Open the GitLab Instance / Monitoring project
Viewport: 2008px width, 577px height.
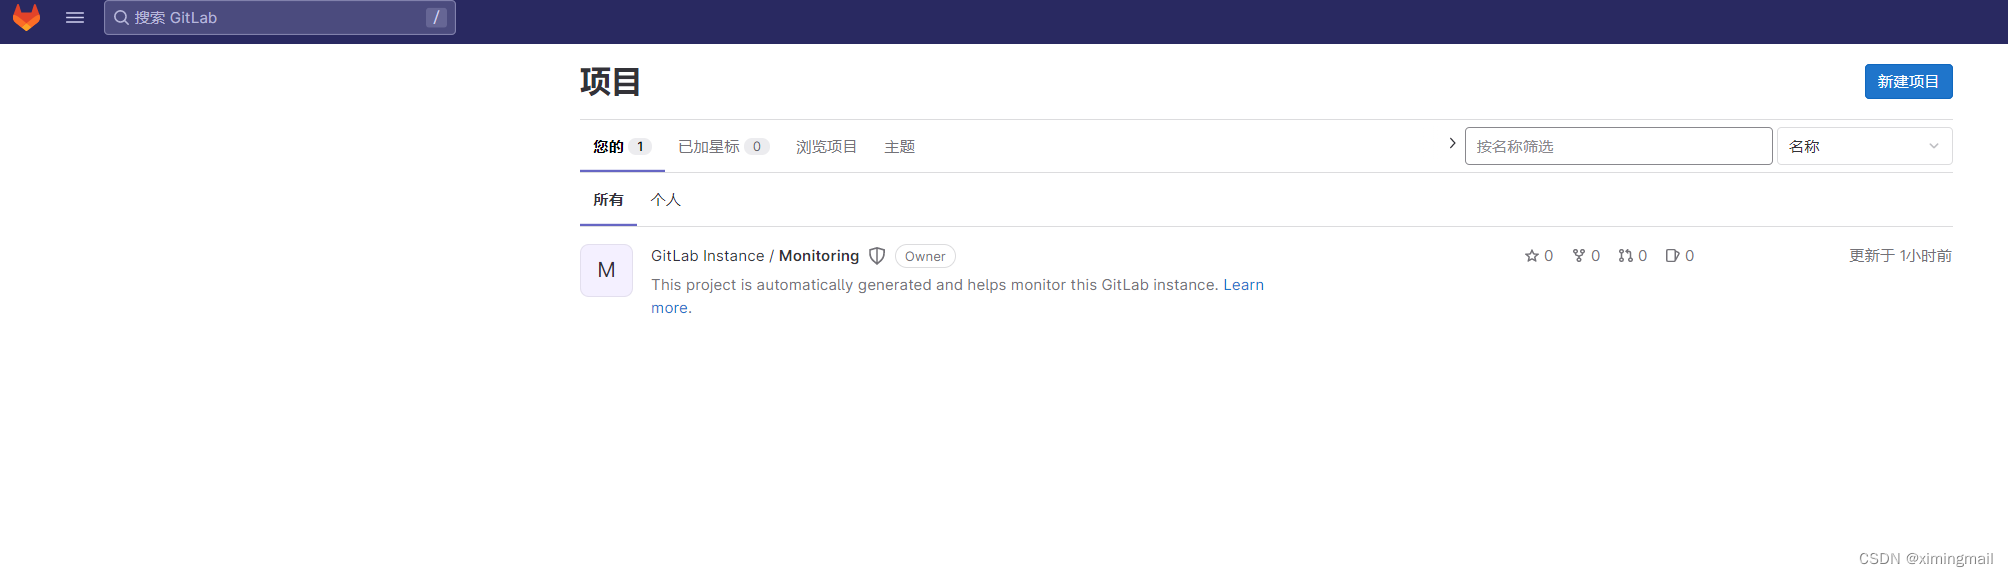(755, 256)
